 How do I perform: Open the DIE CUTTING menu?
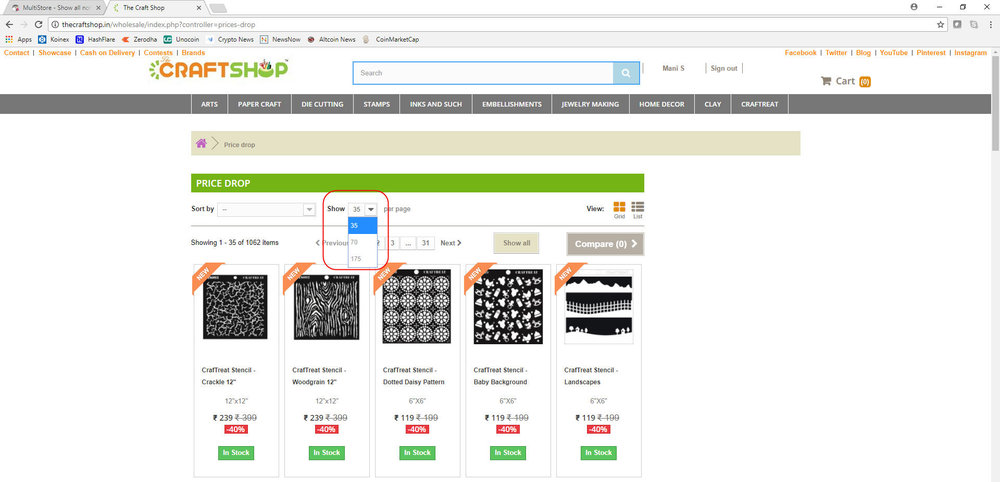point(322,104)
